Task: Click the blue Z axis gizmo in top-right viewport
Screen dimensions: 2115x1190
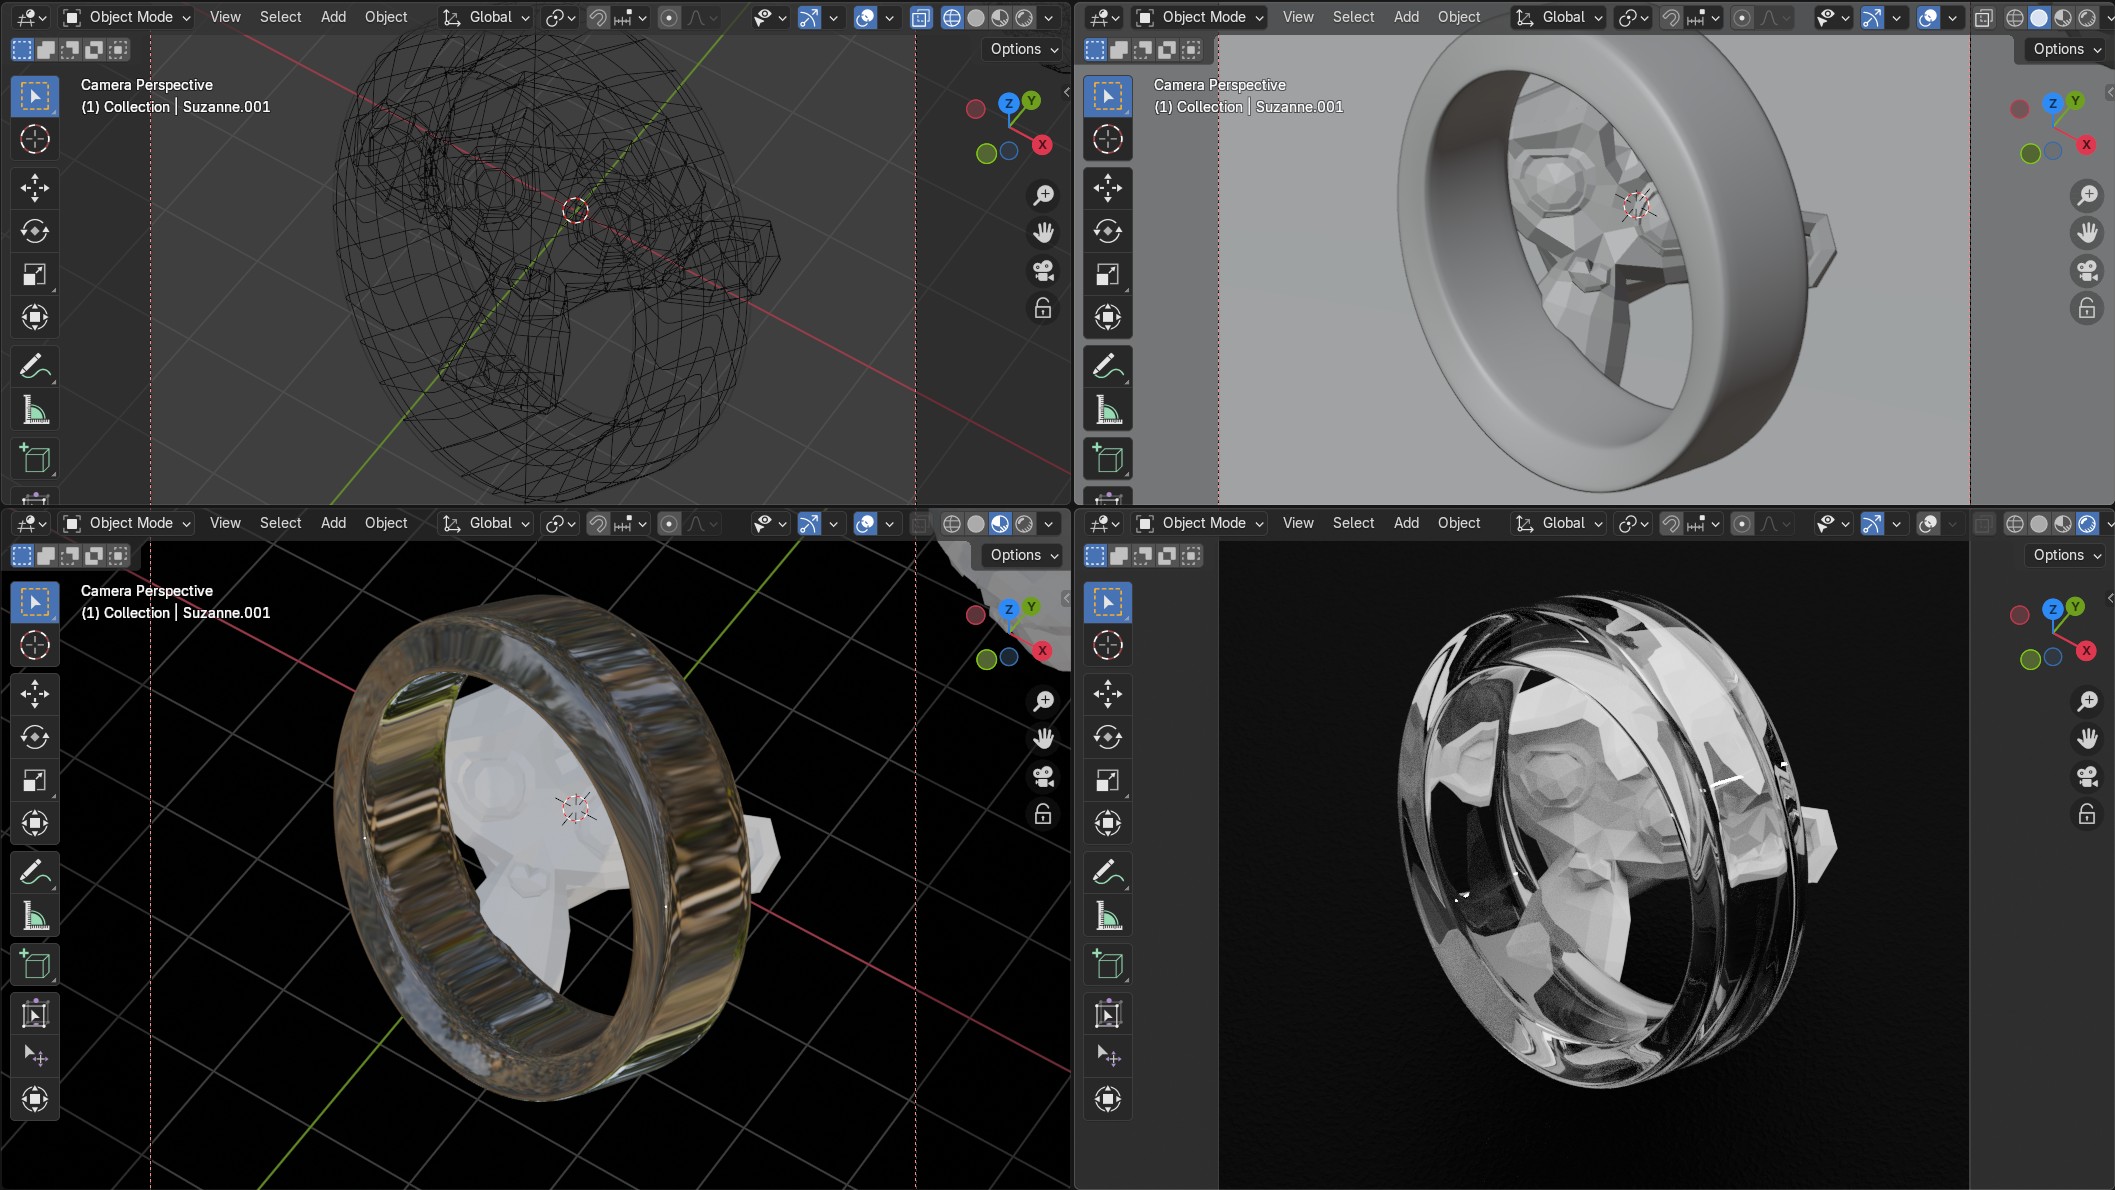Action: coord(2052,103)
